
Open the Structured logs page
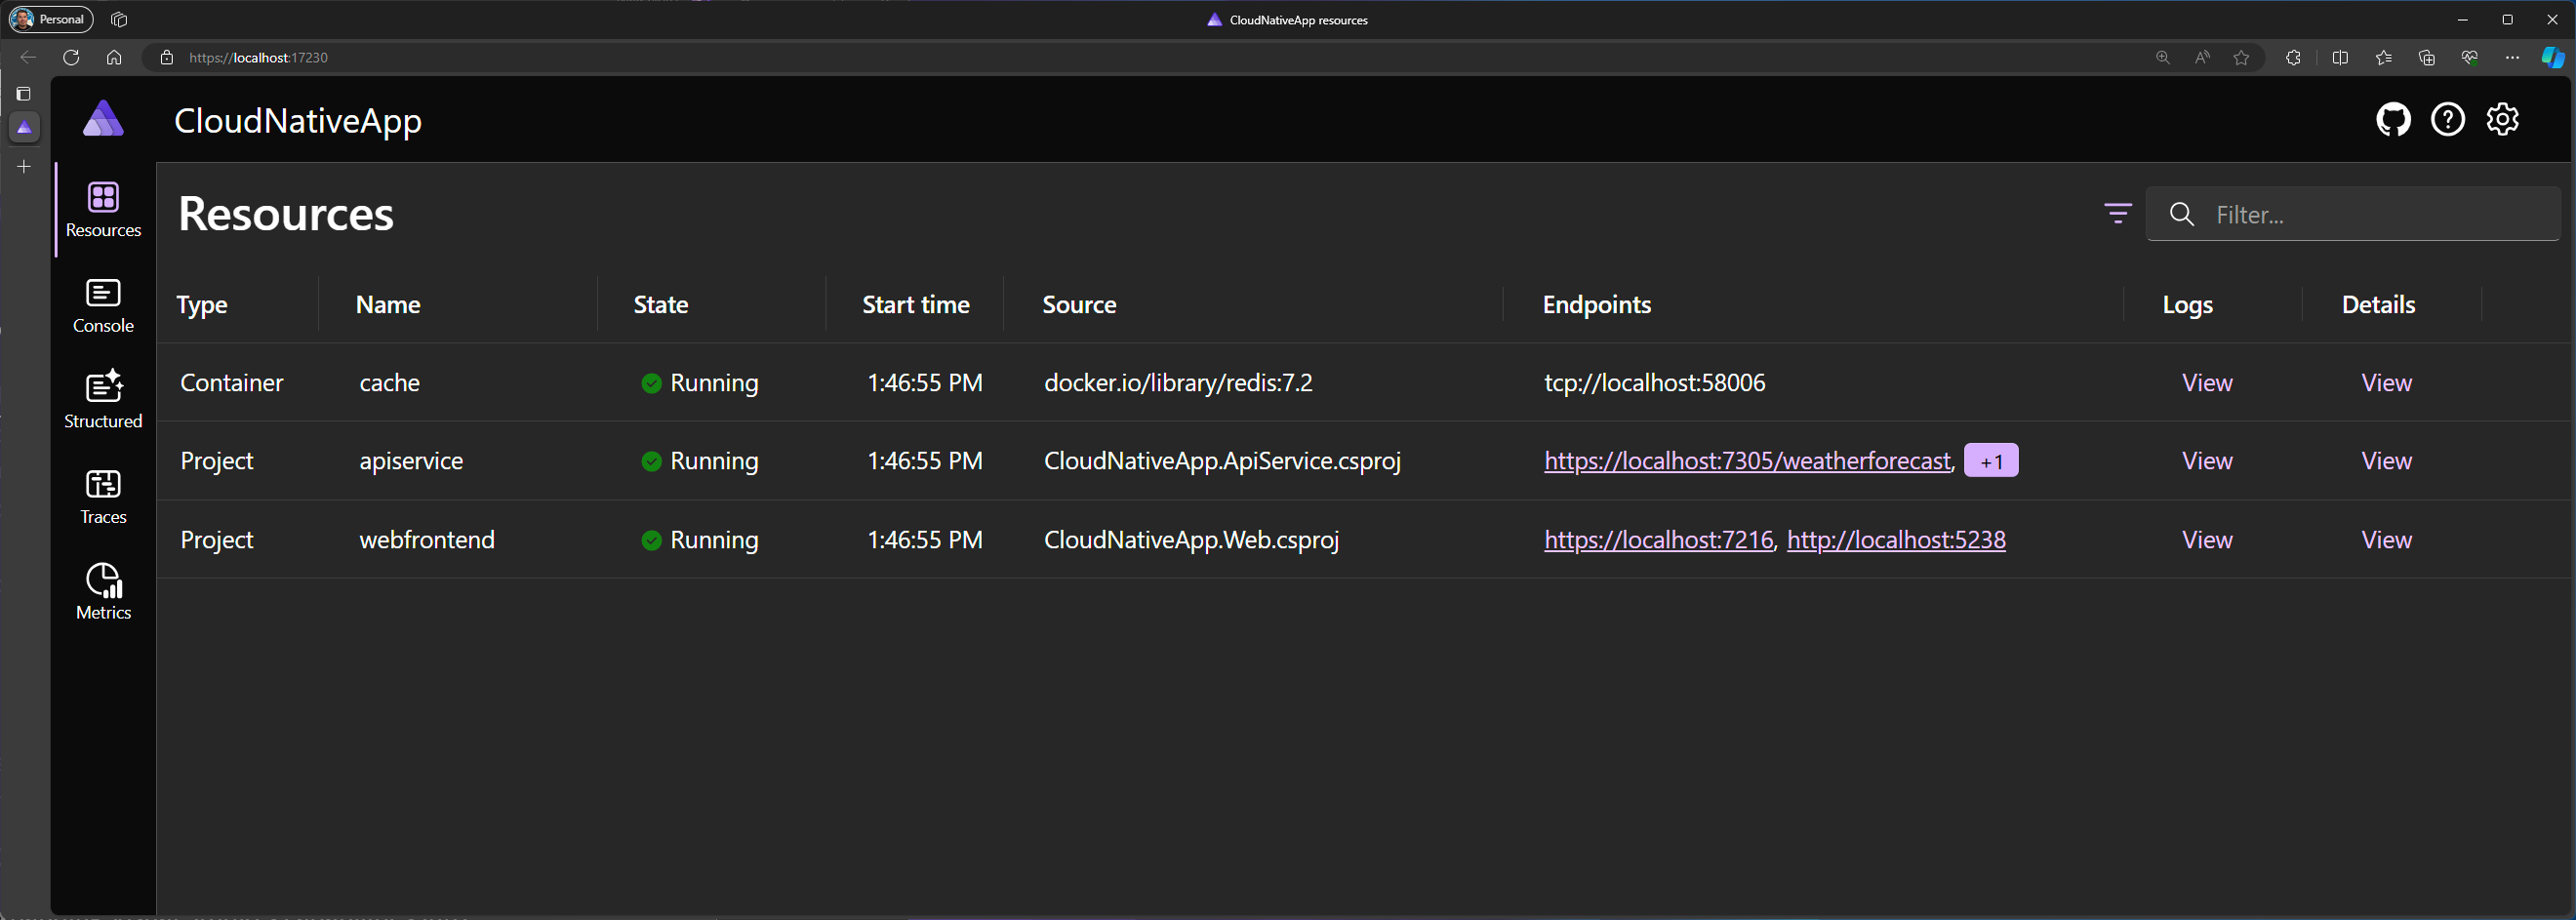point(103,401)
